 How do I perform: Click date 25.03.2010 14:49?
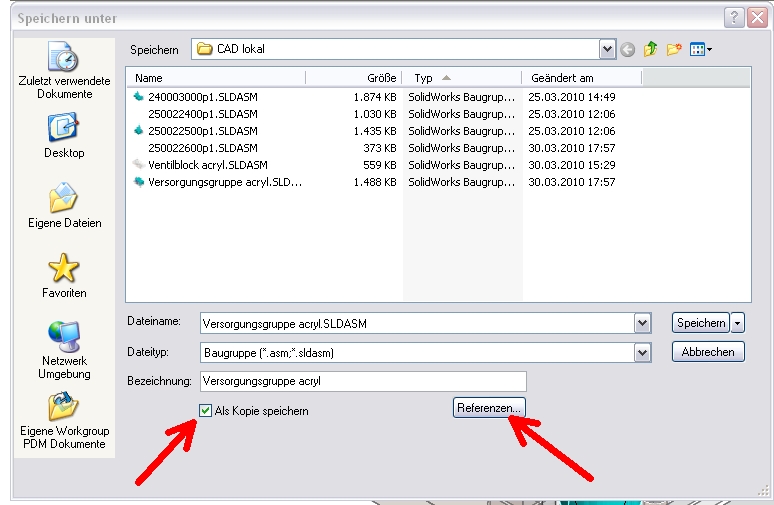tap(572, 97)
